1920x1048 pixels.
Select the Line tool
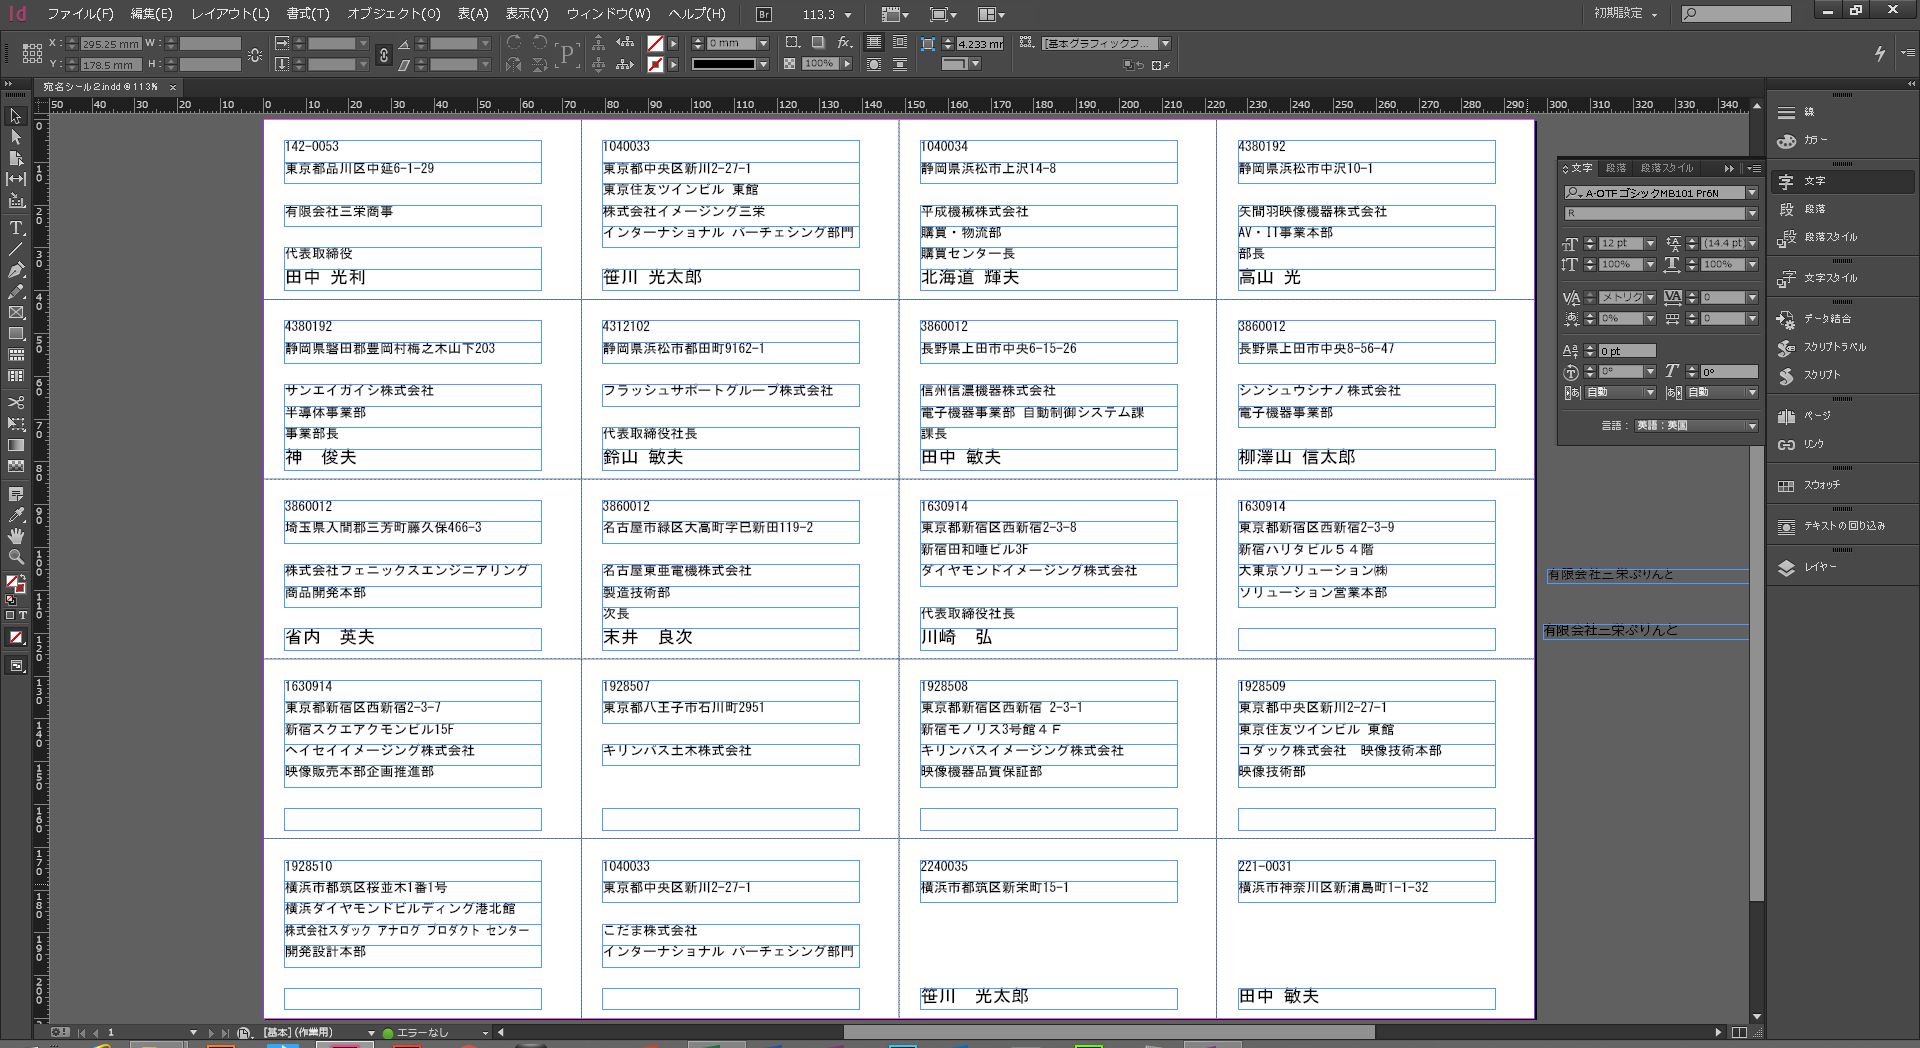pyautogui.click(x=15, y=249)
